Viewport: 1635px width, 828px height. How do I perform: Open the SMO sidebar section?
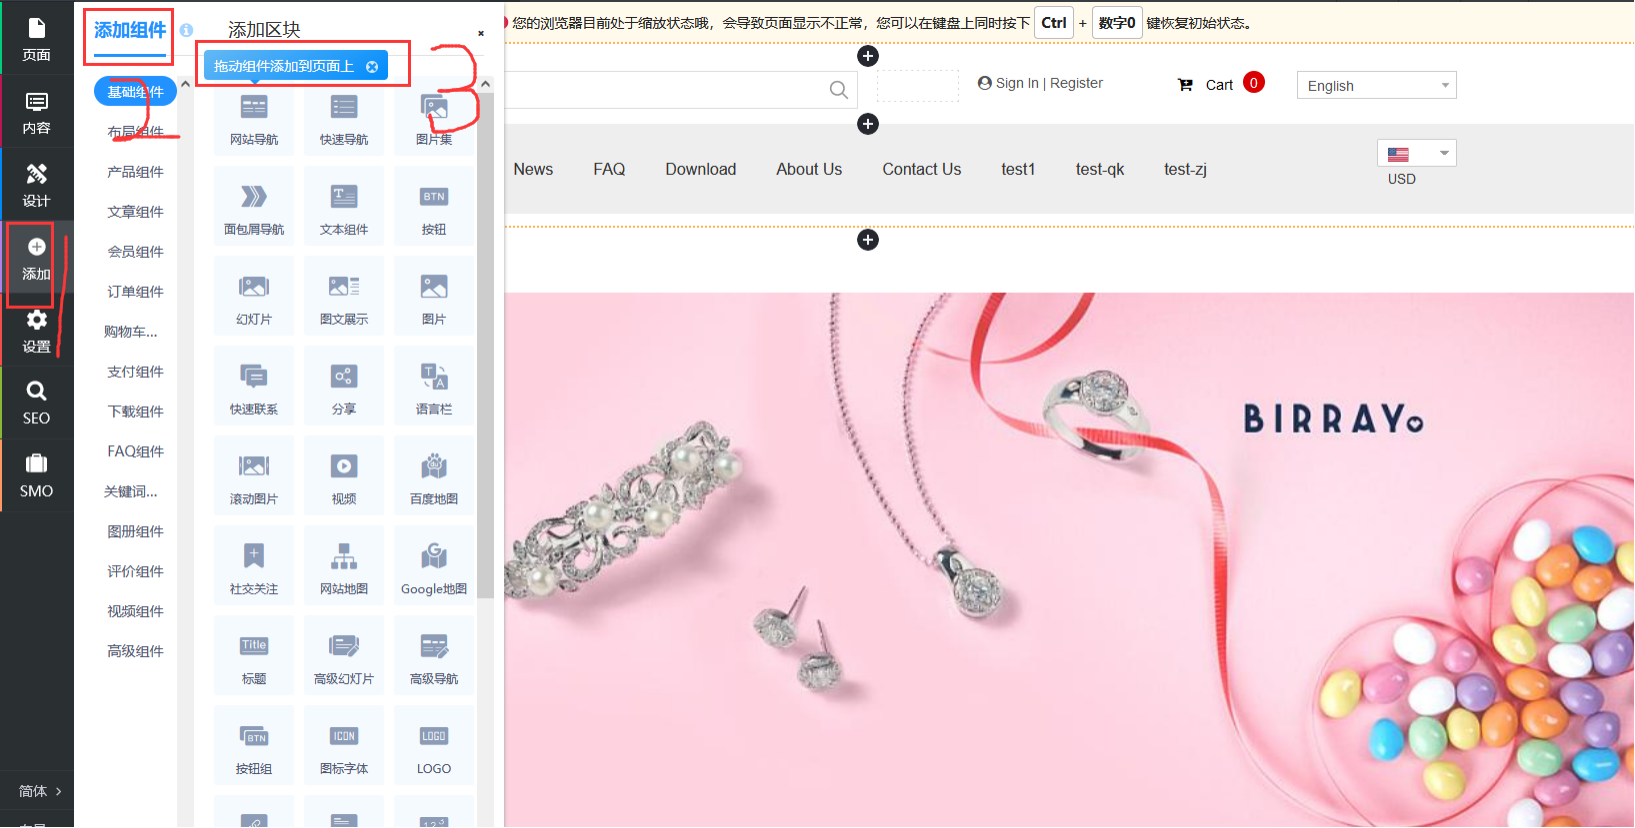coord(36,476)
